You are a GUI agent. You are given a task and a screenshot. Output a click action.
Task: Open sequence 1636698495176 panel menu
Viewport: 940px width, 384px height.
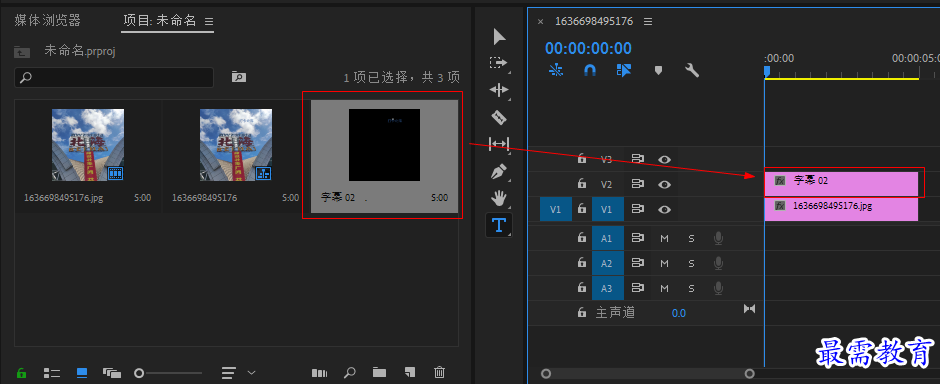tap(647, 22)
